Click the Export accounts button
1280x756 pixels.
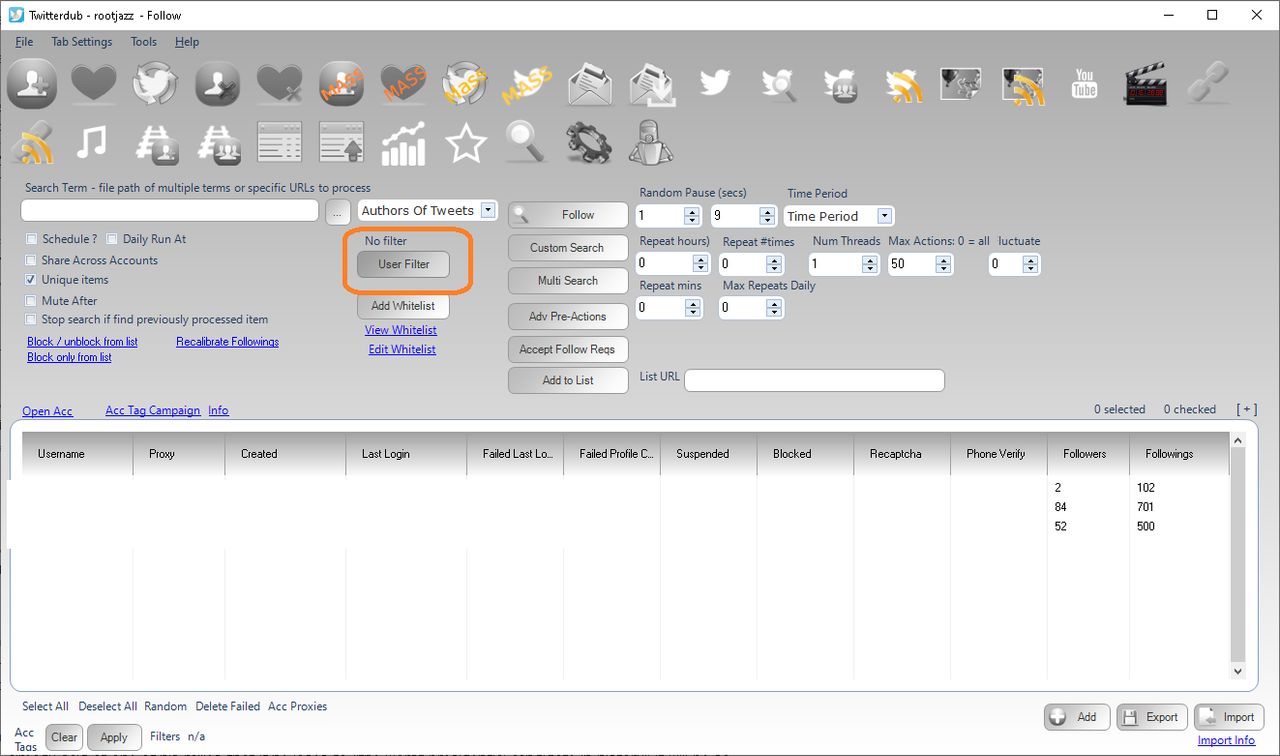[x=1151, y=717]
